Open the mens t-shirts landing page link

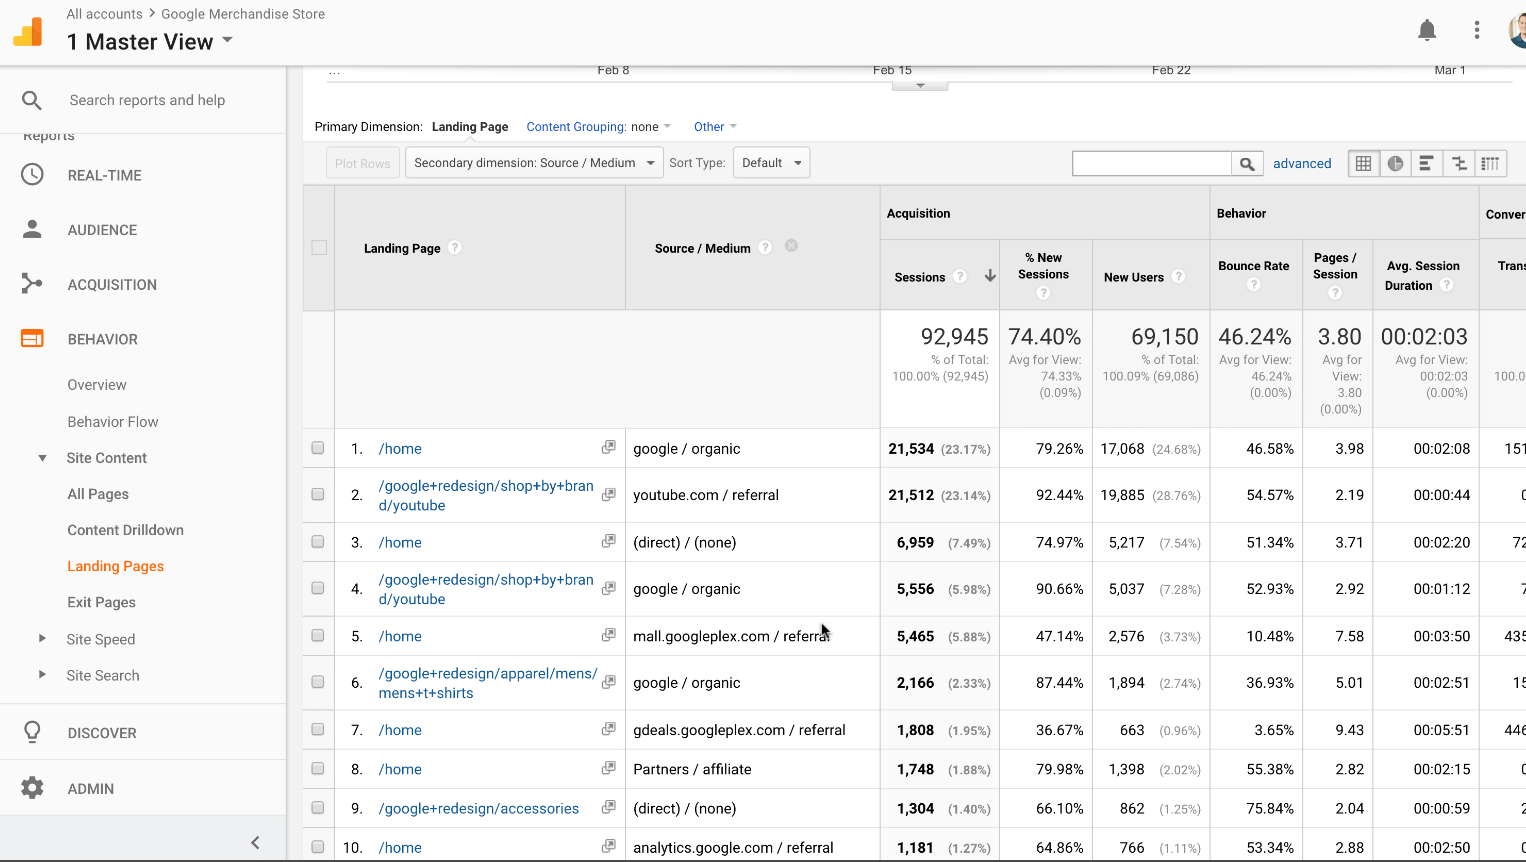click(488, 683)
